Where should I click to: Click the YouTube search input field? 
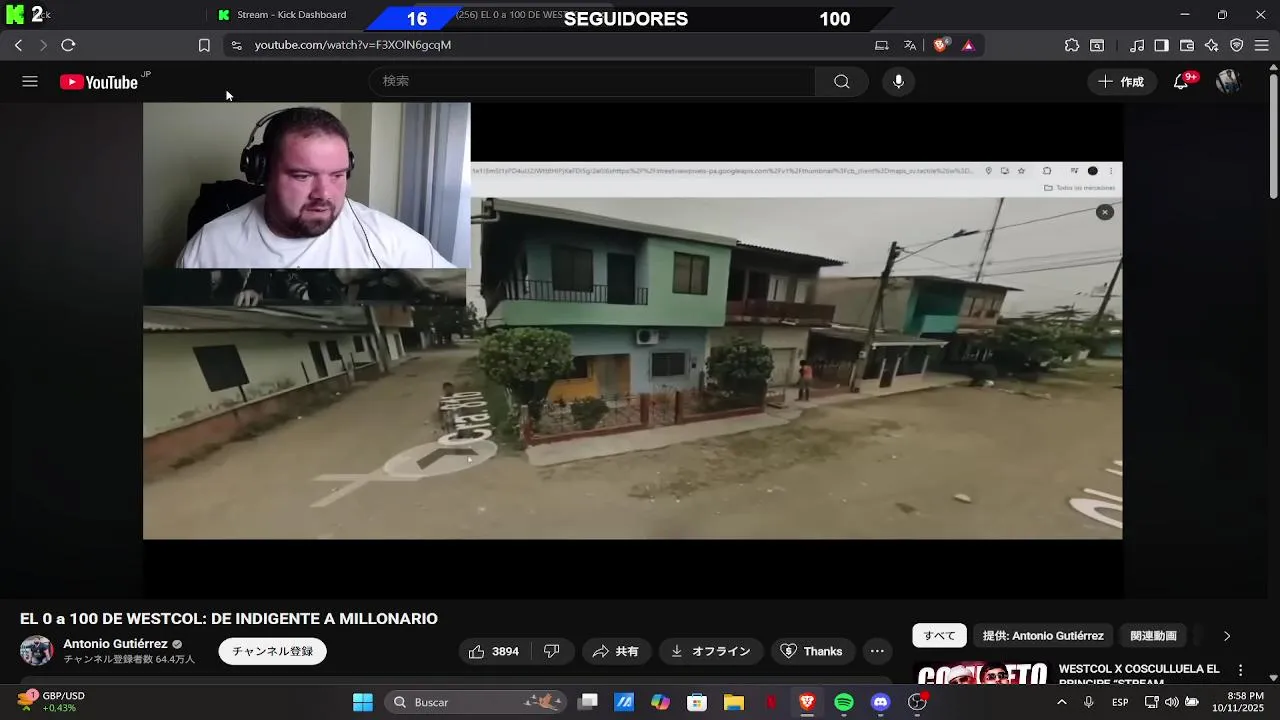[x=592, y=82]
